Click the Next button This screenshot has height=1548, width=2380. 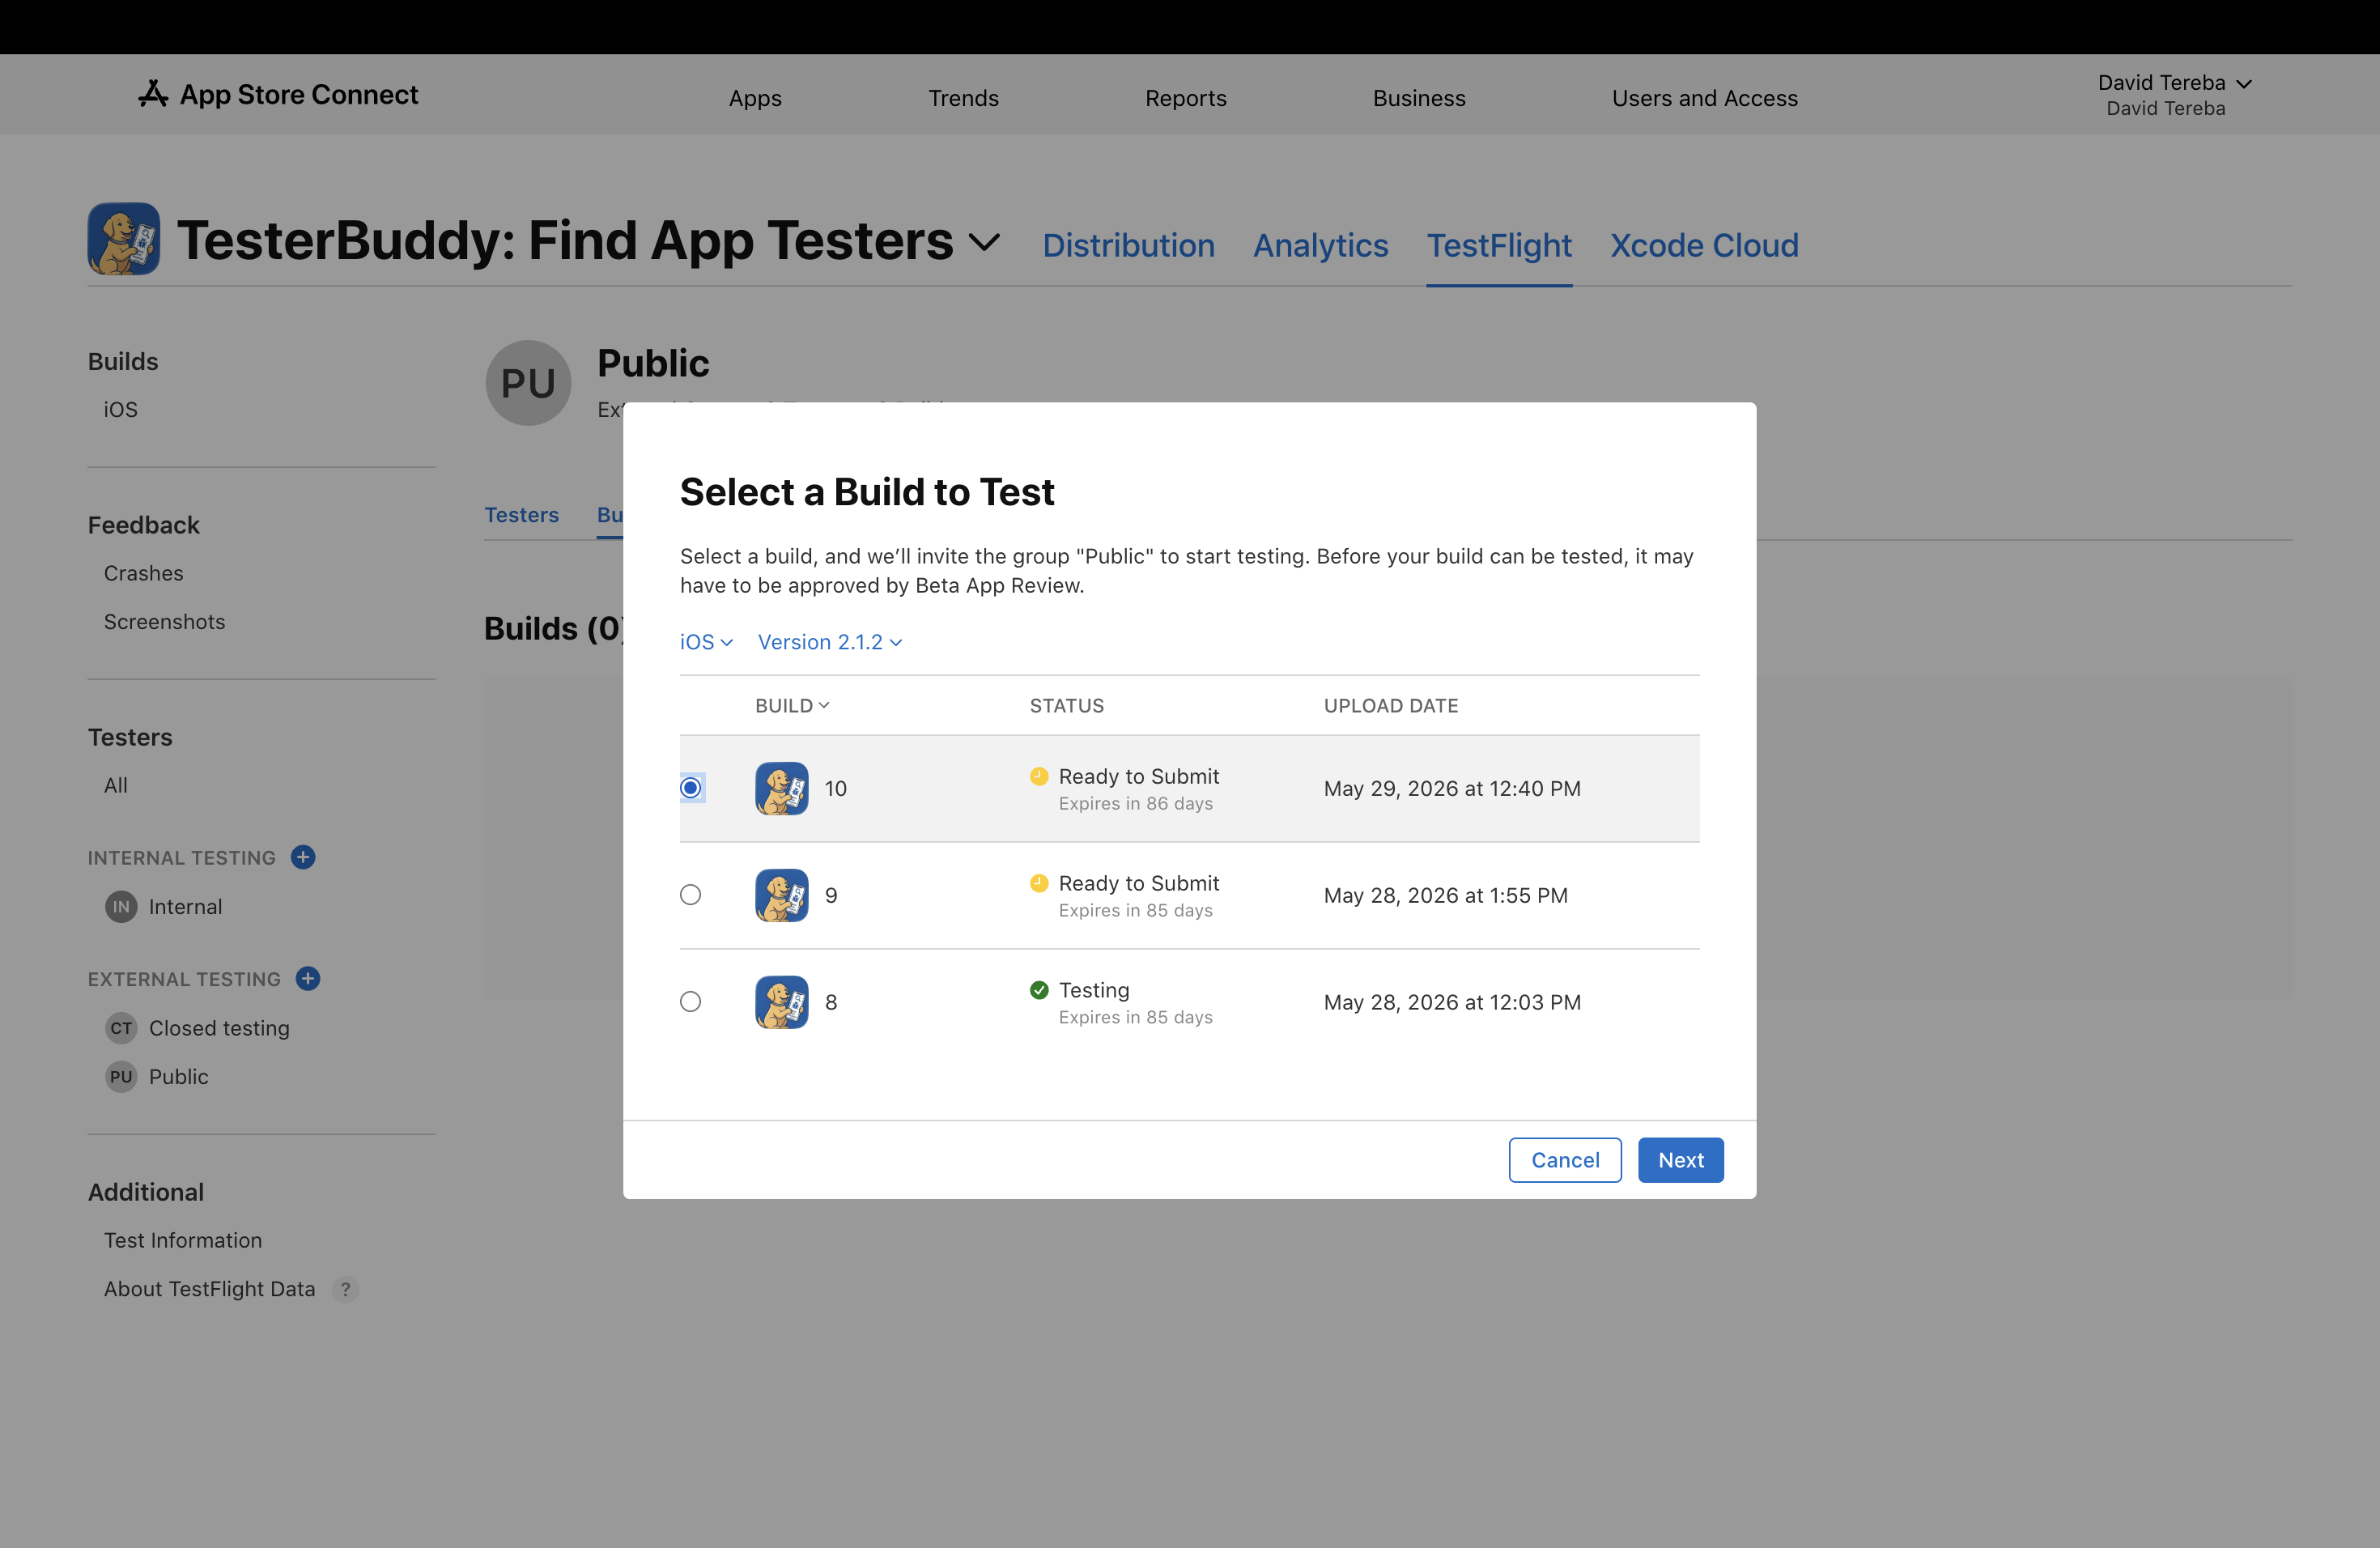1681,1160
